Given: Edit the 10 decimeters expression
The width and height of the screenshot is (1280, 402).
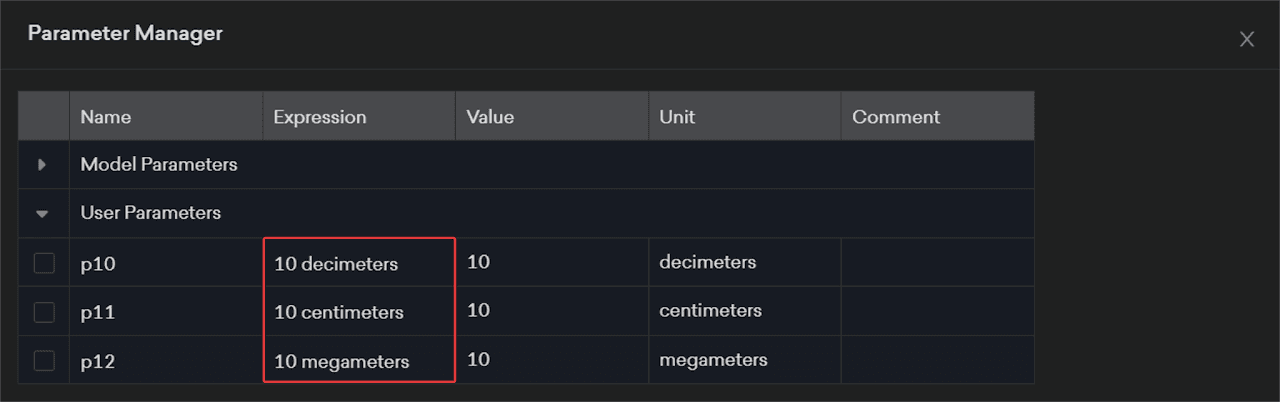Looking at the screenshot, I should tap(336, 264).
